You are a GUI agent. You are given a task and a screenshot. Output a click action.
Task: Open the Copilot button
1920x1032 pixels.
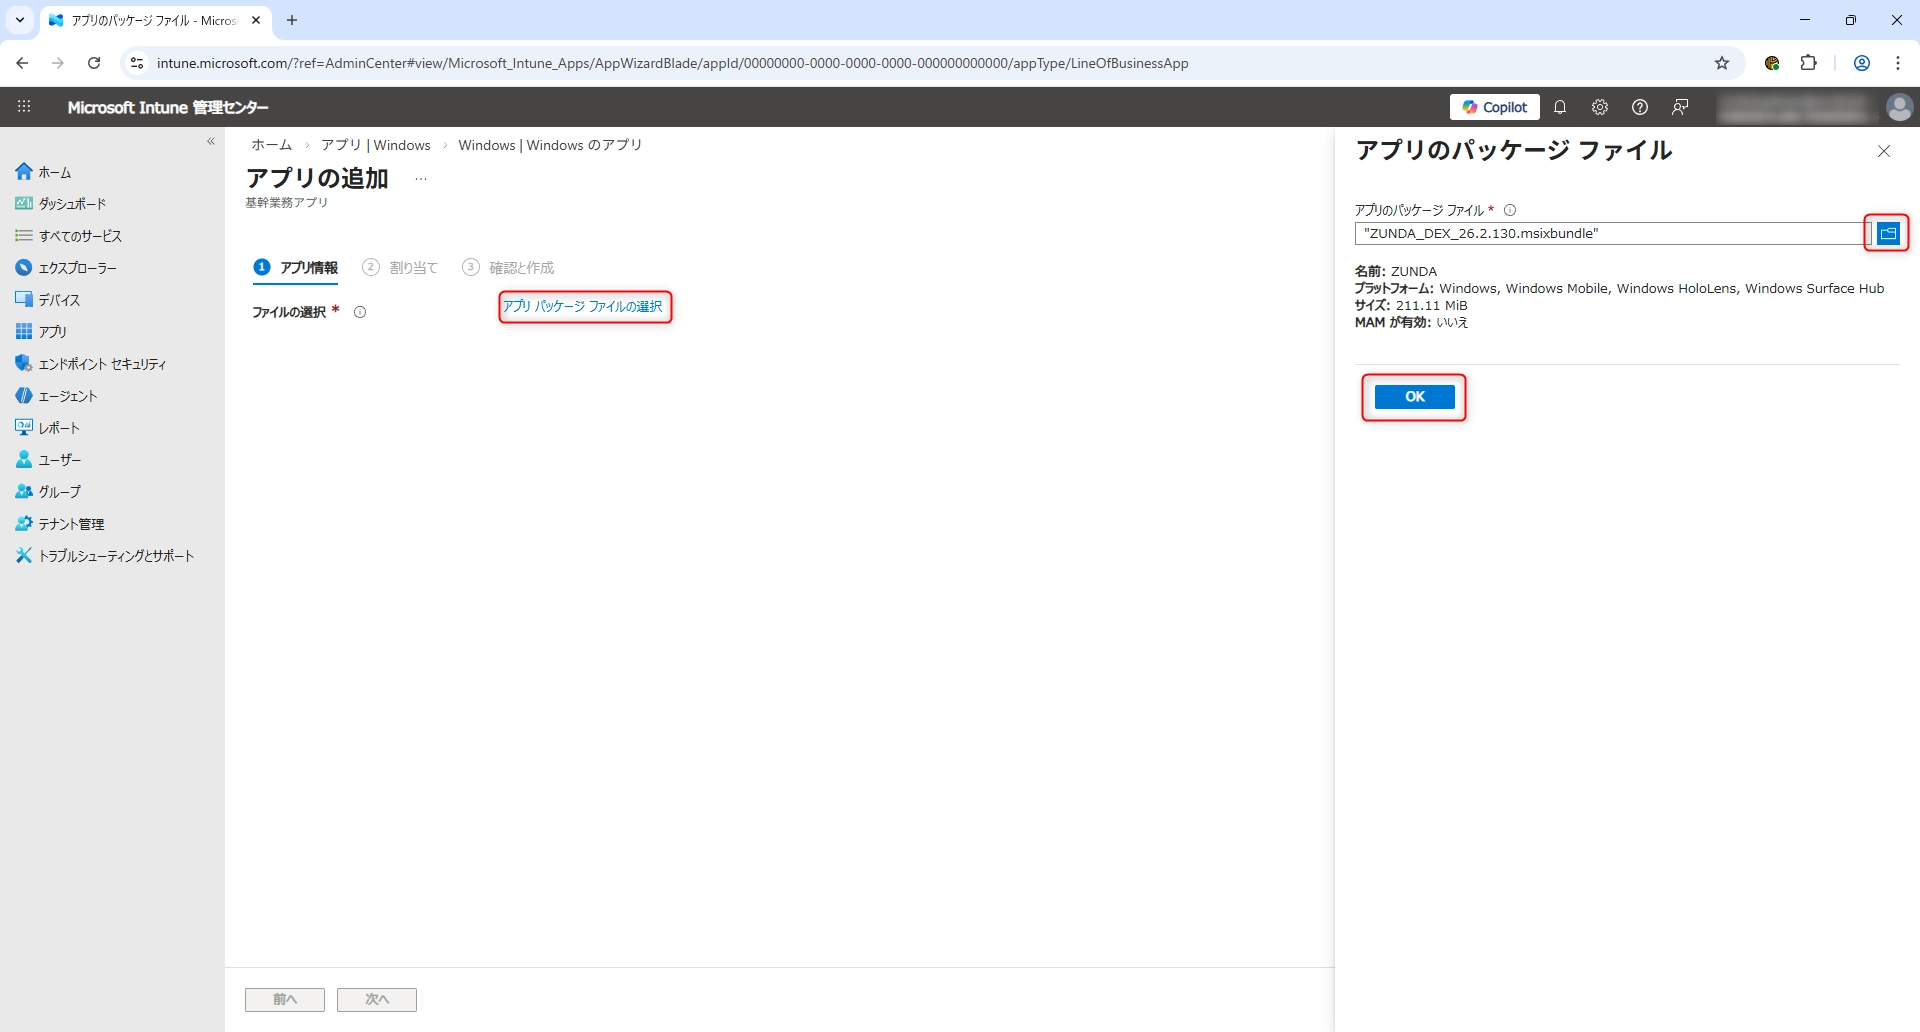pyautogui.click(x=1494, y=107)
